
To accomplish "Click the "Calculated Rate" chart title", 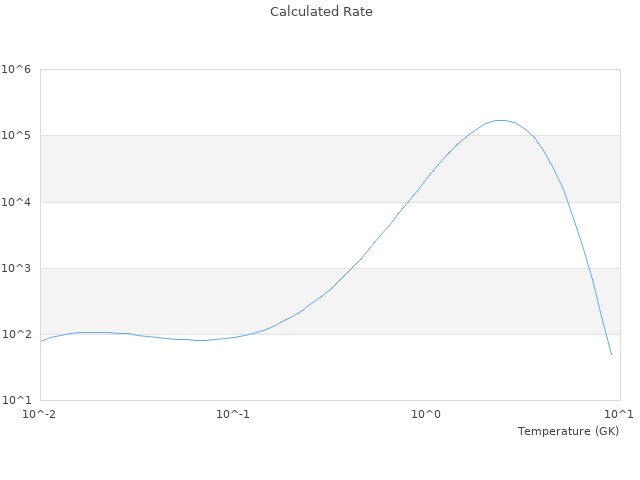I will pos(320,12).
